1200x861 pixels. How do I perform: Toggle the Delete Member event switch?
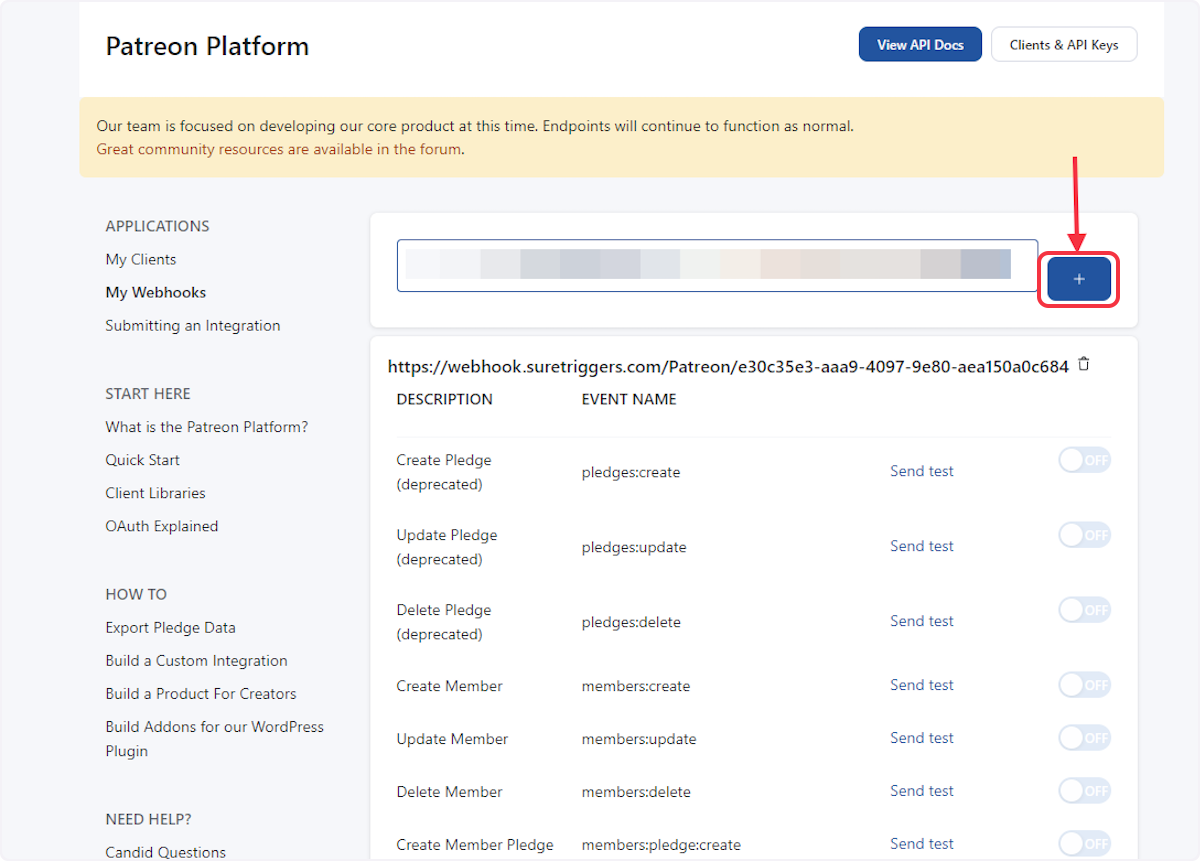pos(1084,791)
